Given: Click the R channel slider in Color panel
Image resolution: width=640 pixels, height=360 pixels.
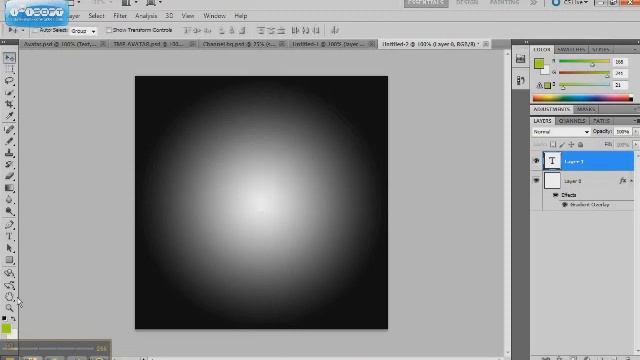Looking at the screenshot, I should point(584,62).
